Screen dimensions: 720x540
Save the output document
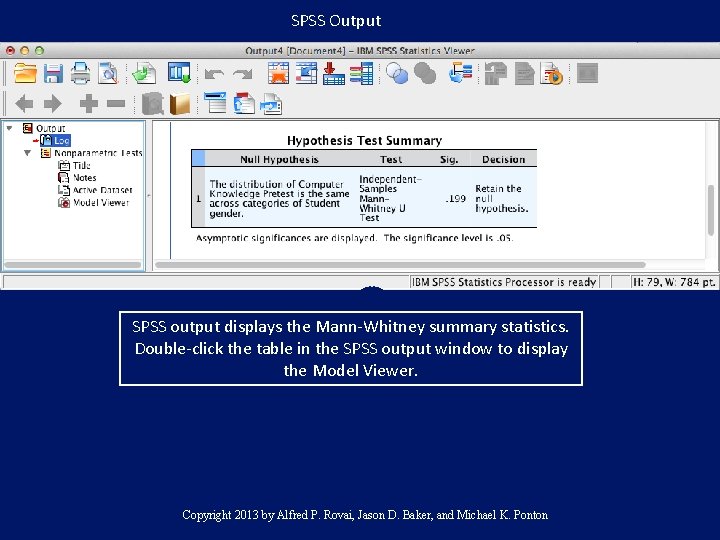pos(53,73)
